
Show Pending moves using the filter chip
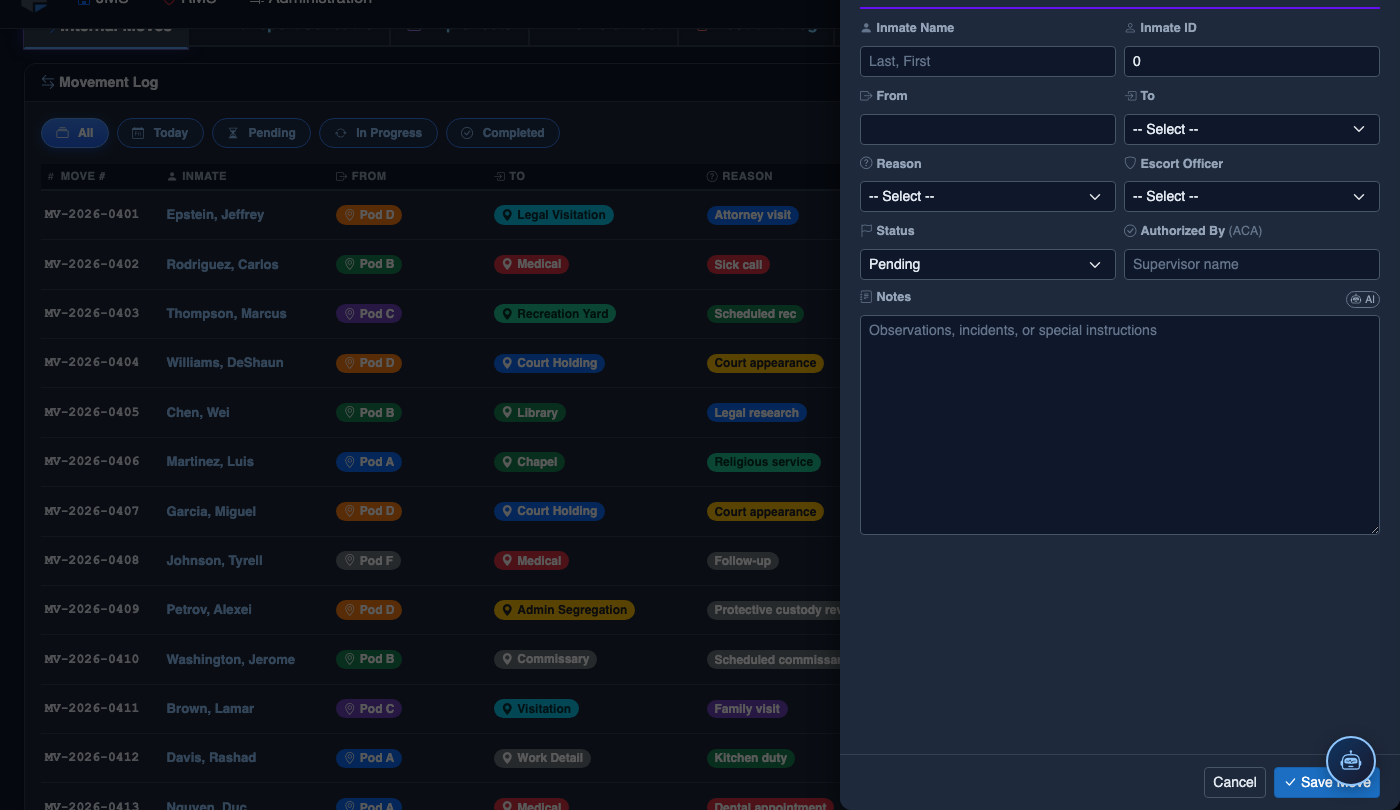pyautogui.click(x=262, y=133)
